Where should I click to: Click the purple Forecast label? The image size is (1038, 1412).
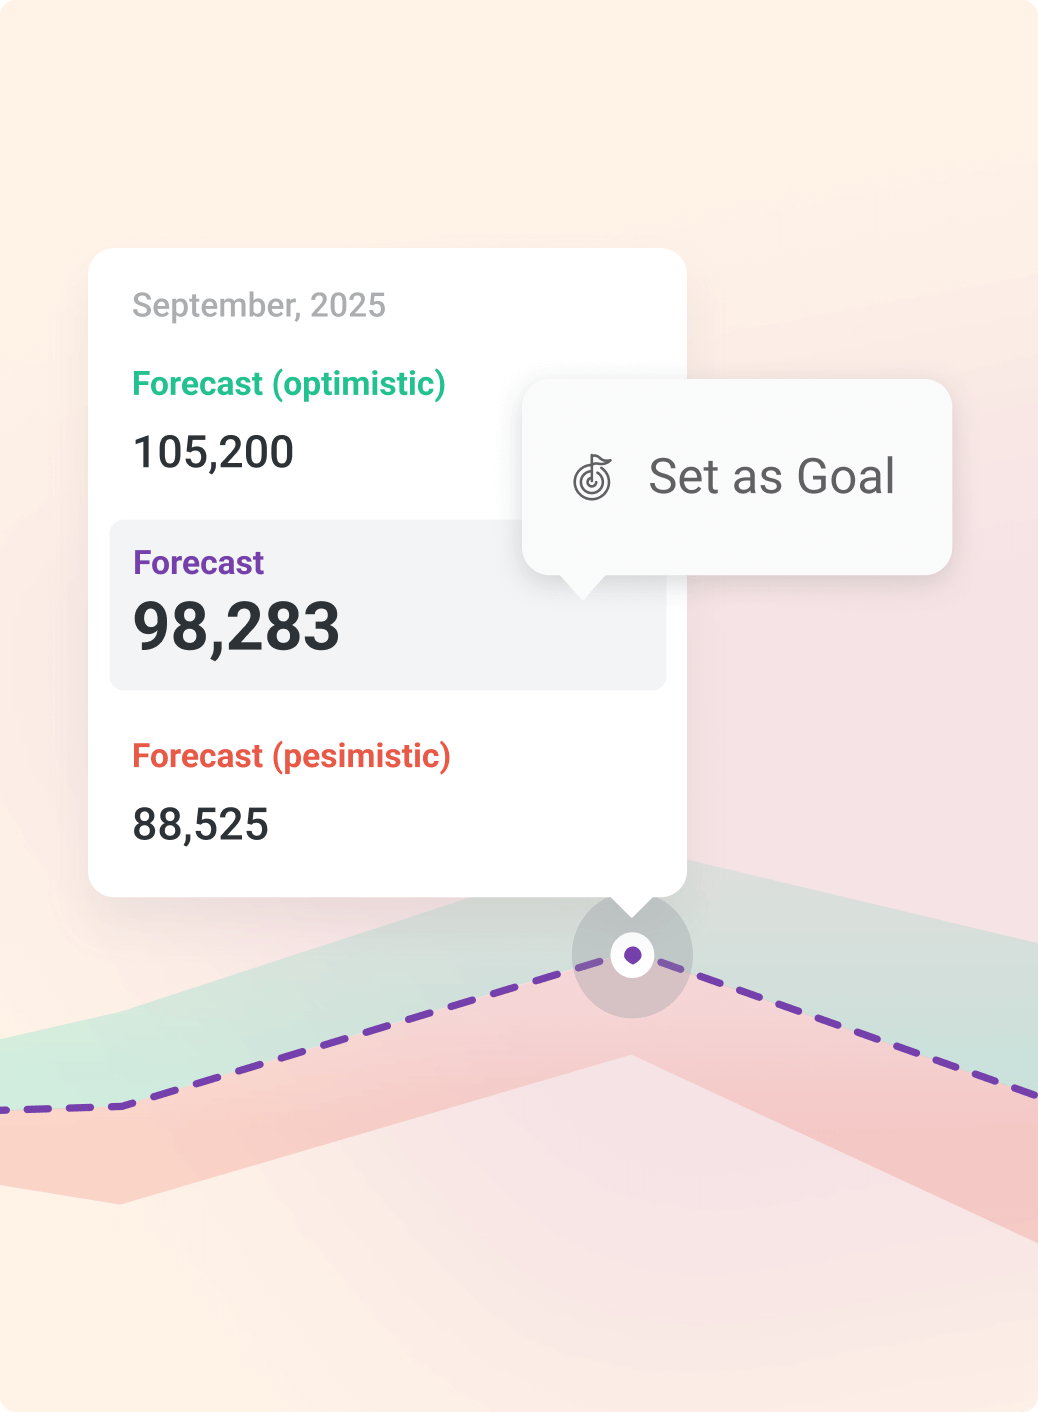[x=198, y=563]
